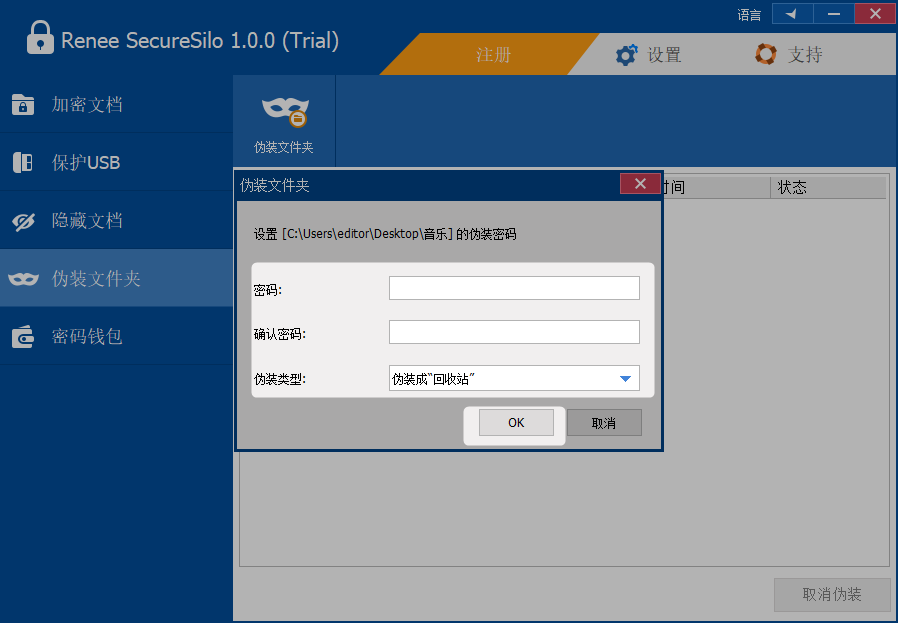The width and height of the screenshot is (898, 623).
Task: Click the crossed eye 隐藏文档 icon
Action: [23, 221]
